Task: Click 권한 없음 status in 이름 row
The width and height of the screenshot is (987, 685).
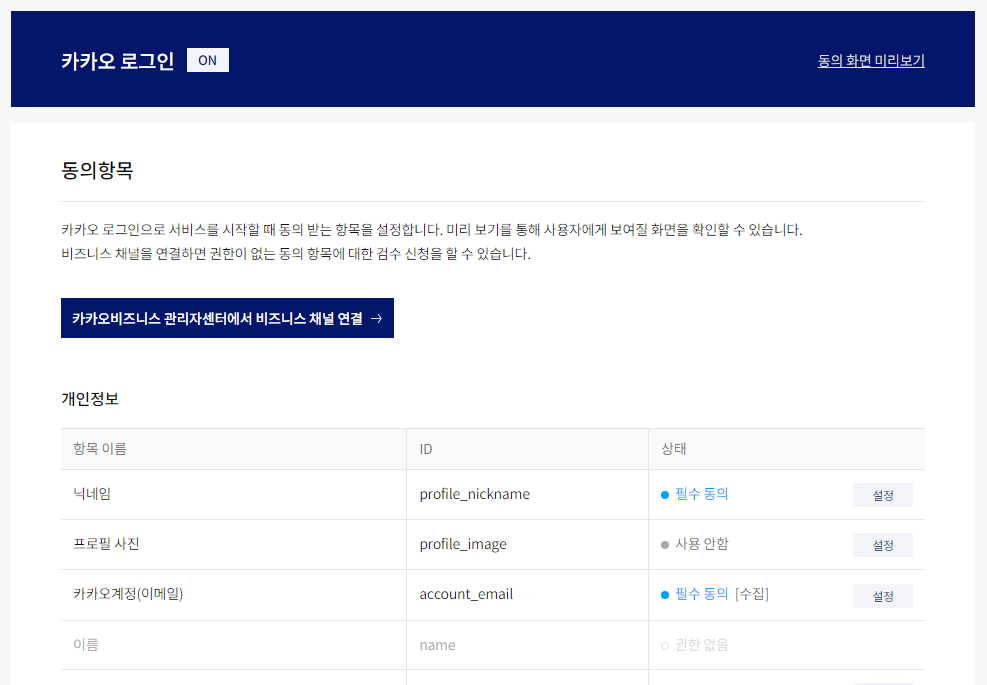Action: (x=694, y=645)
